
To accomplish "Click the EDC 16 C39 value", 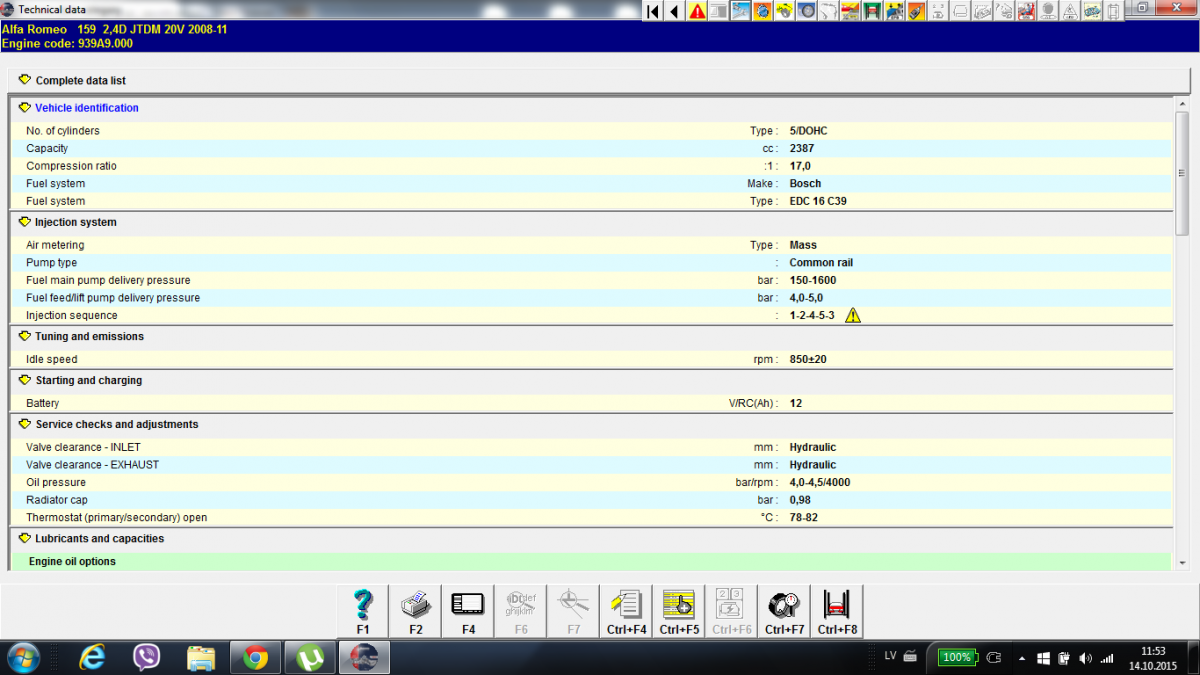I will point(818,201).
